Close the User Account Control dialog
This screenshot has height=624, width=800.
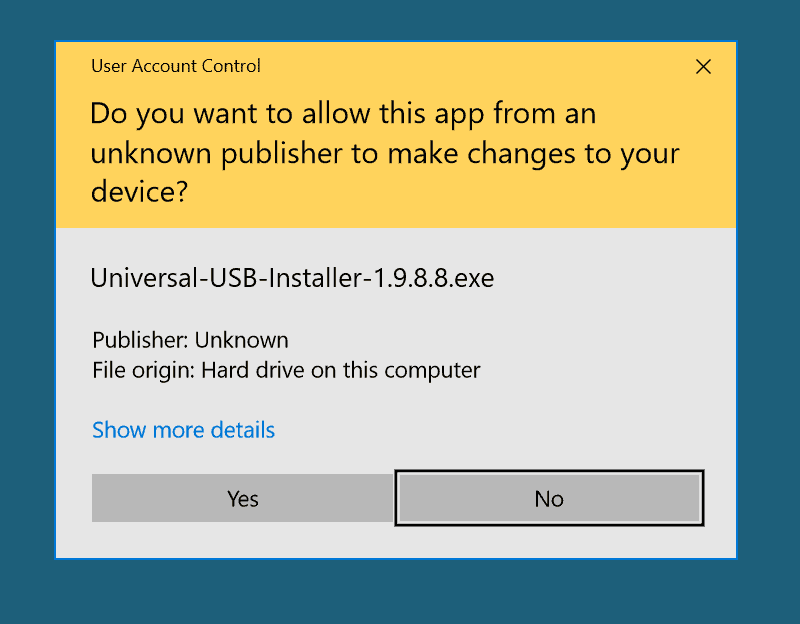coord(703,67)
